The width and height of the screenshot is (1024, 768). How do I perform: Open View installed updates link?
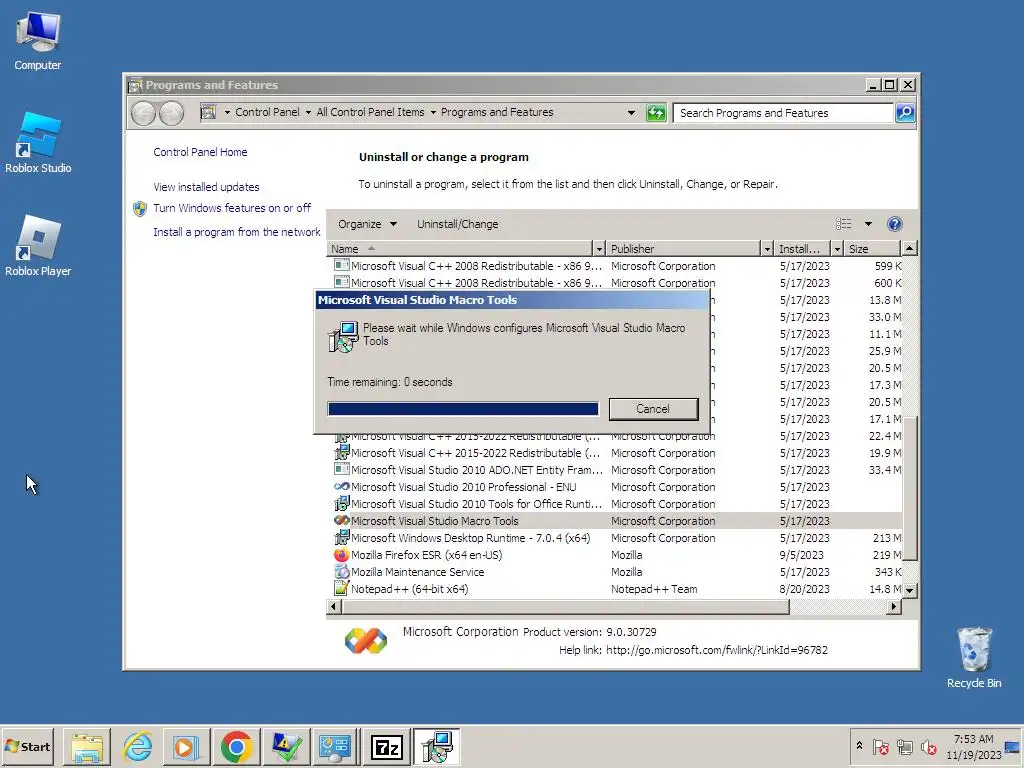[x=206, y=187]
